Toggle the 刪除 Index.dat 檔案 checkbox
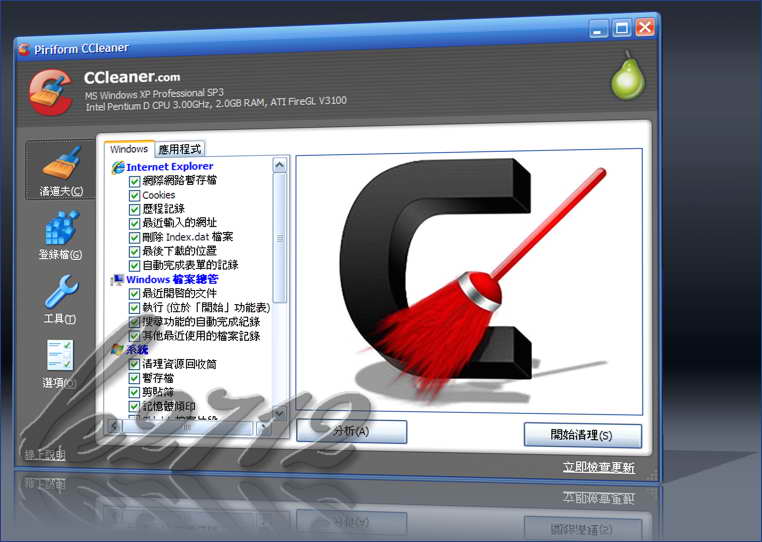The height and width of the screenshot is (542, 762). click(134, 237)
